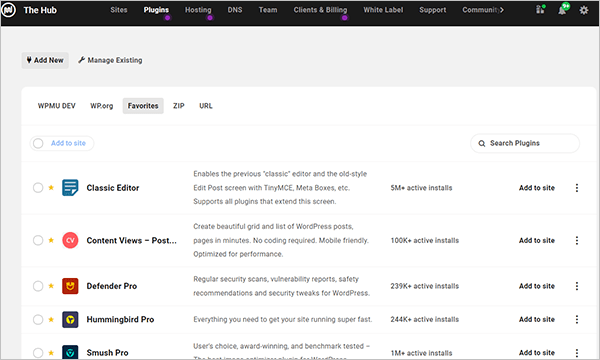Click the 5M+ active installs text

421,188
